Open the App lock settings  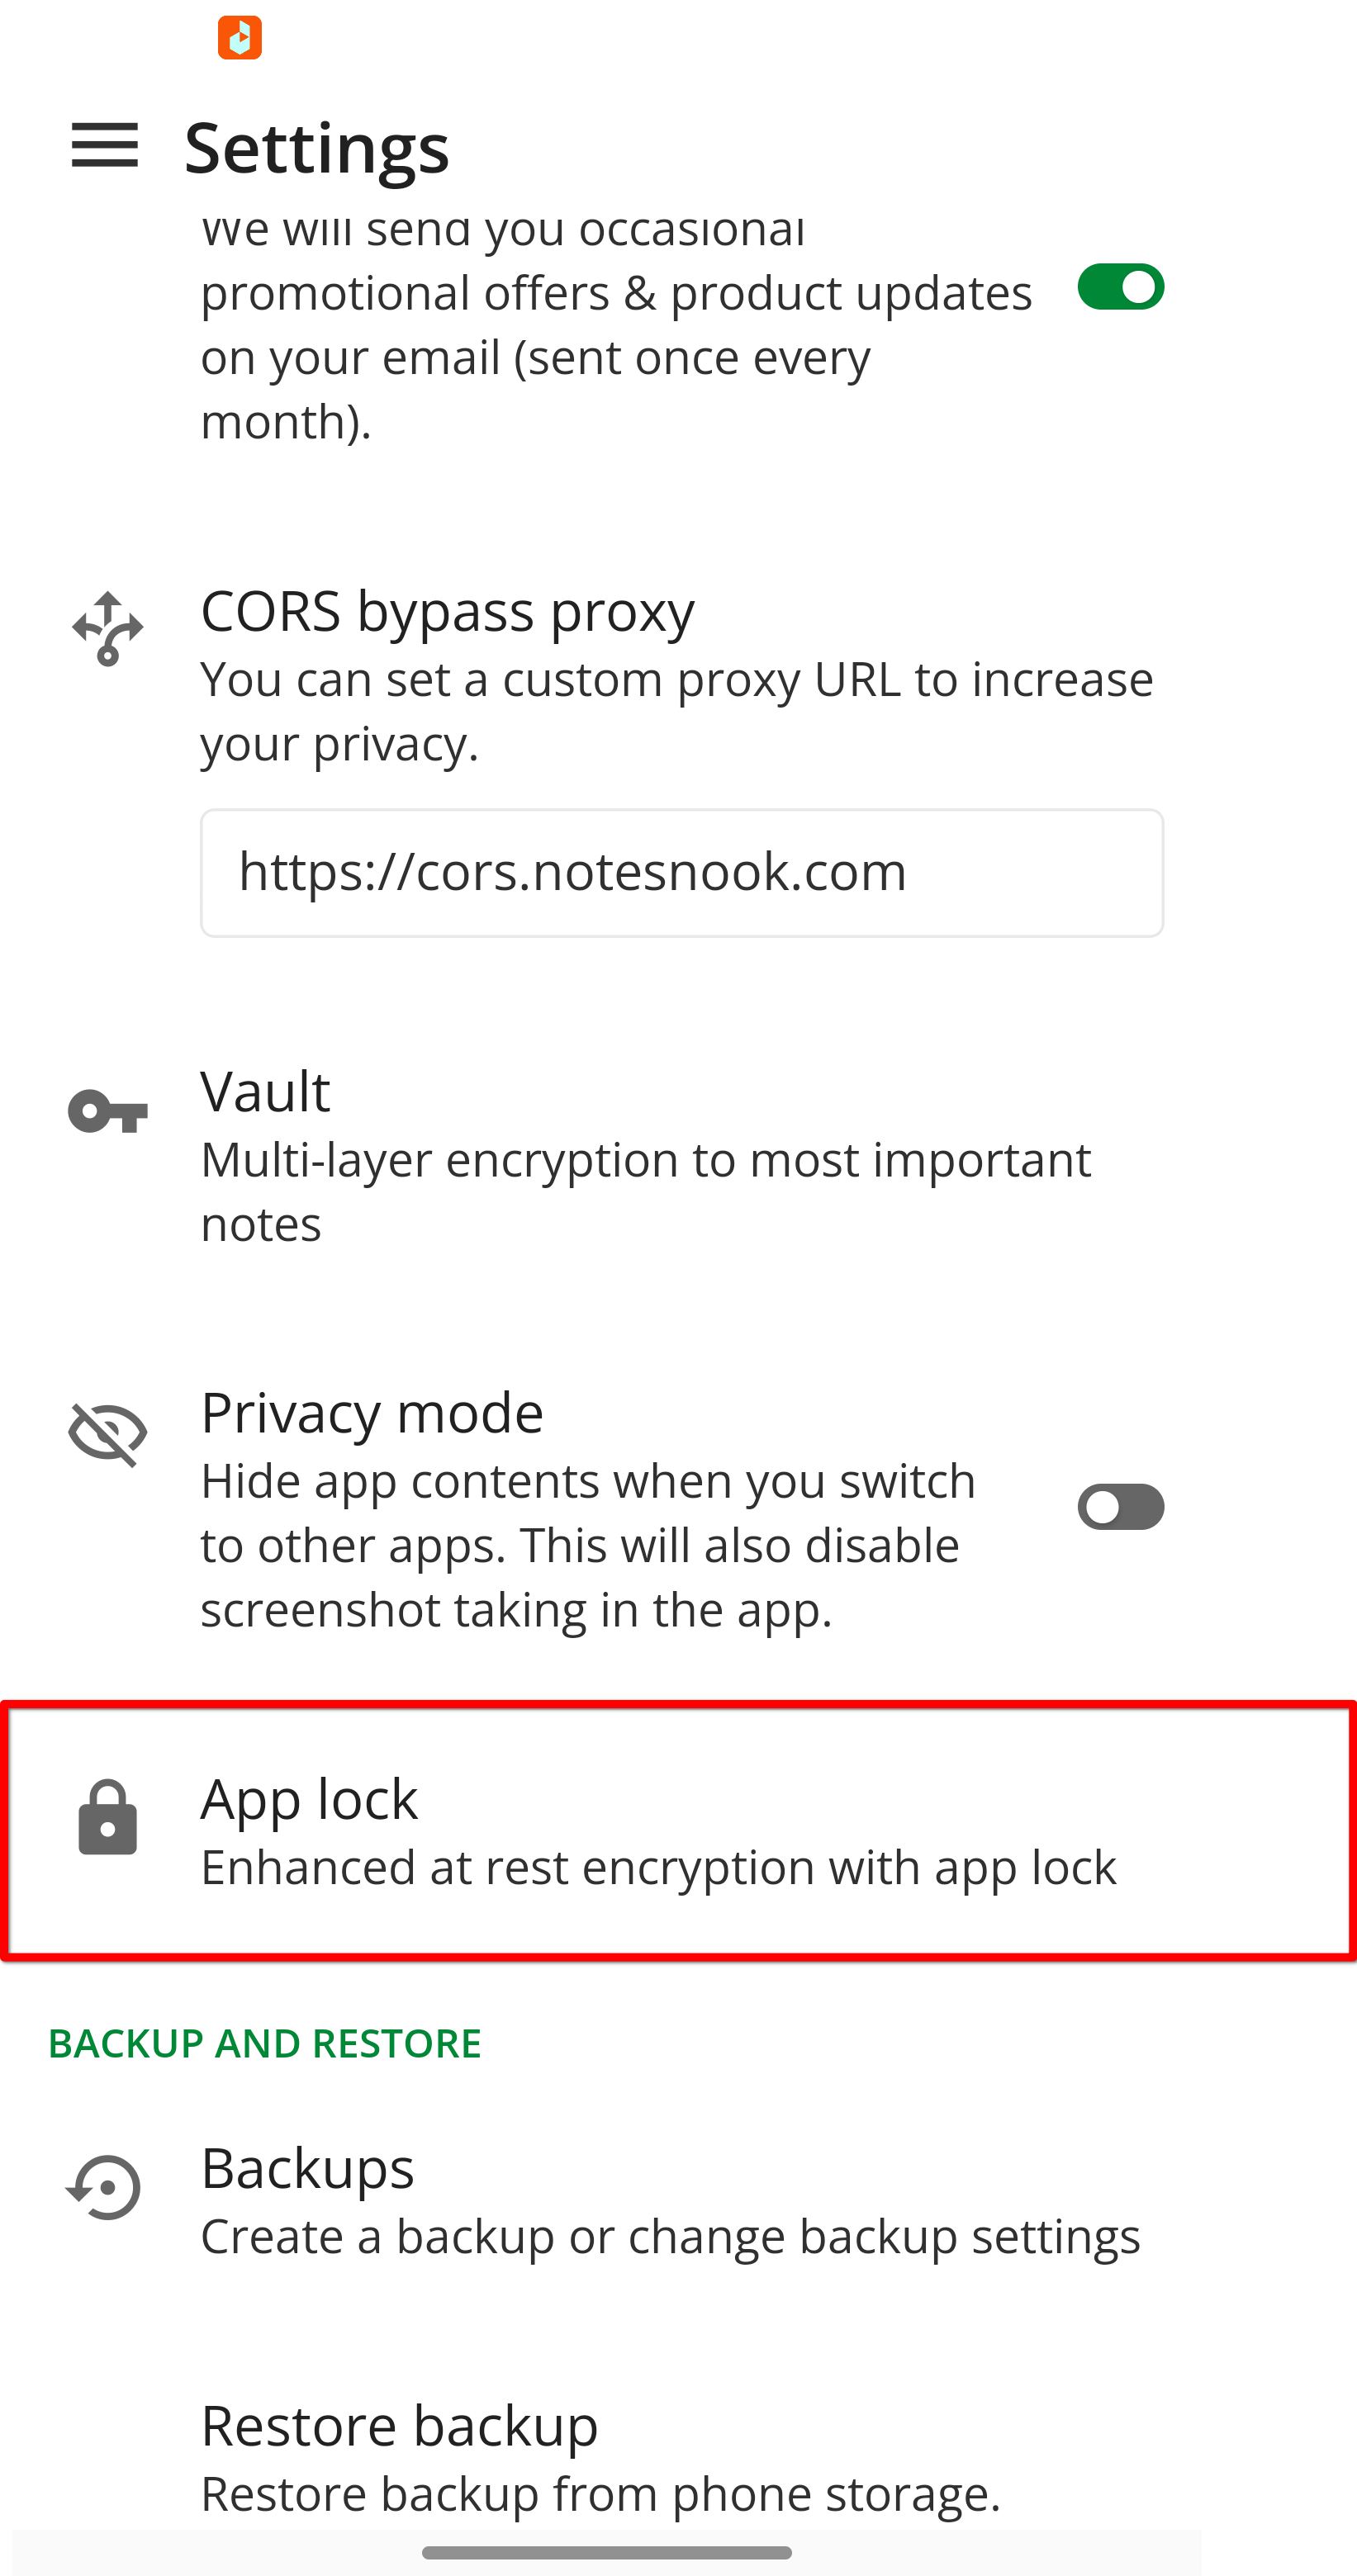pos(658,1831)
